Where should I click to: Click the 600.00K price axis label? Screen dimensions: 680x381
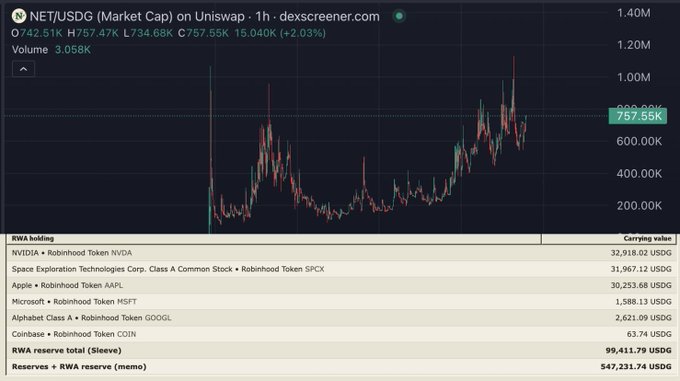click(639, 141)
